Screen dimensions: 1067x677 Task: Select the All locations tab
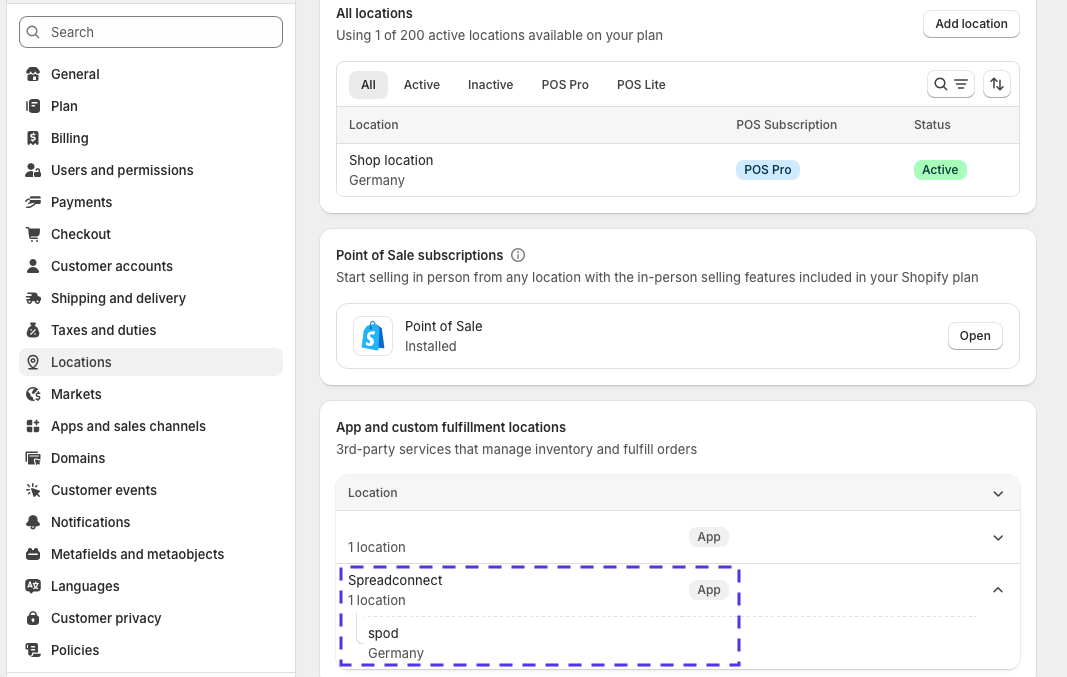click(368, 84)
